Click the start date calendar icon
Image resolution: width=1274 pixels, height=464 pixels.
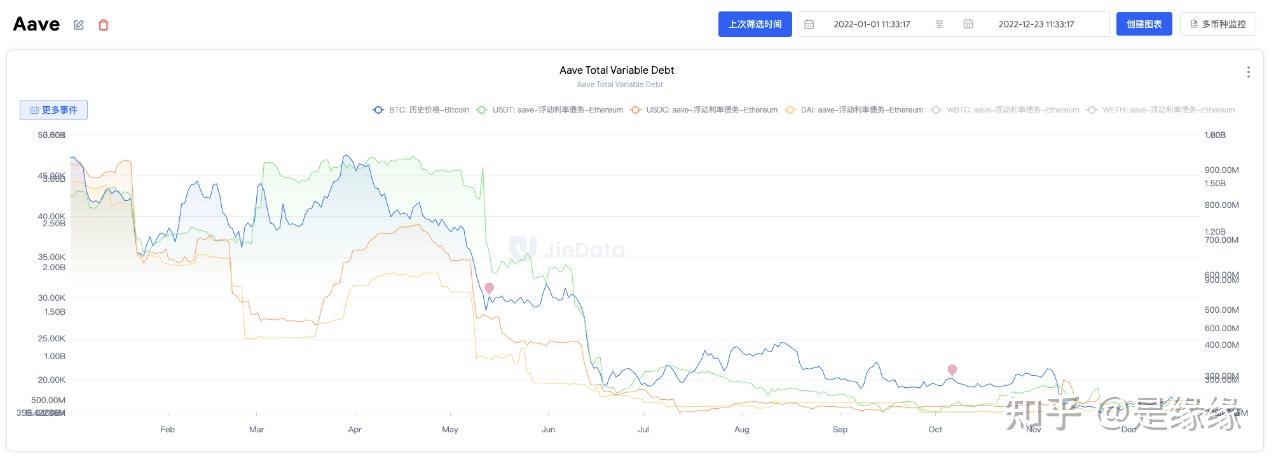coord(809,24)
